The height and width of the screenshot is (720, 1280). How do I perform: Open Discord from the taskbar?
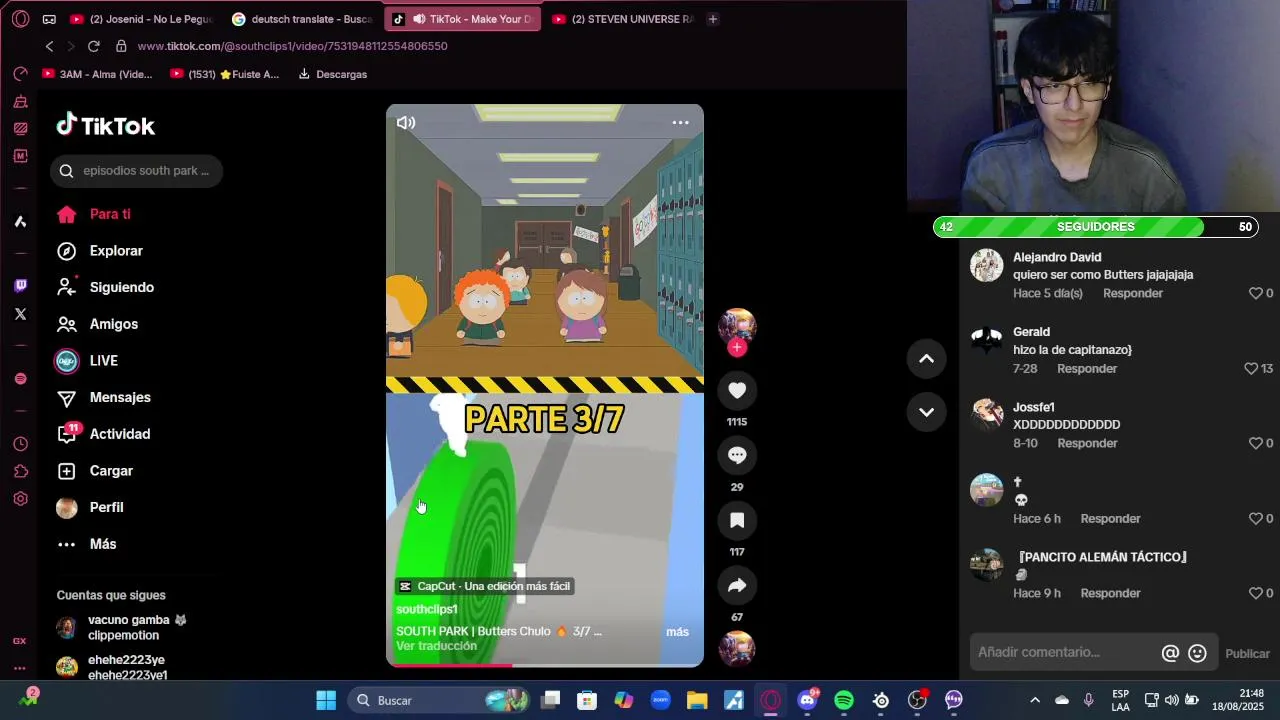pos(807,700)
